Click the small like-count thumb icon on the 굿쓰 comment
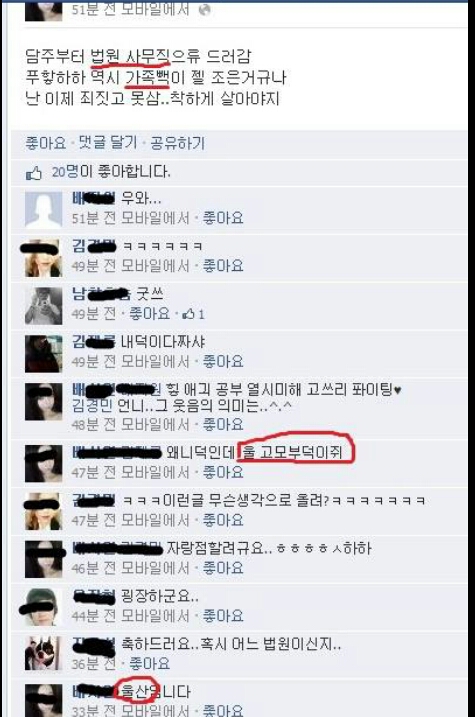 click(x=189, y=314)
